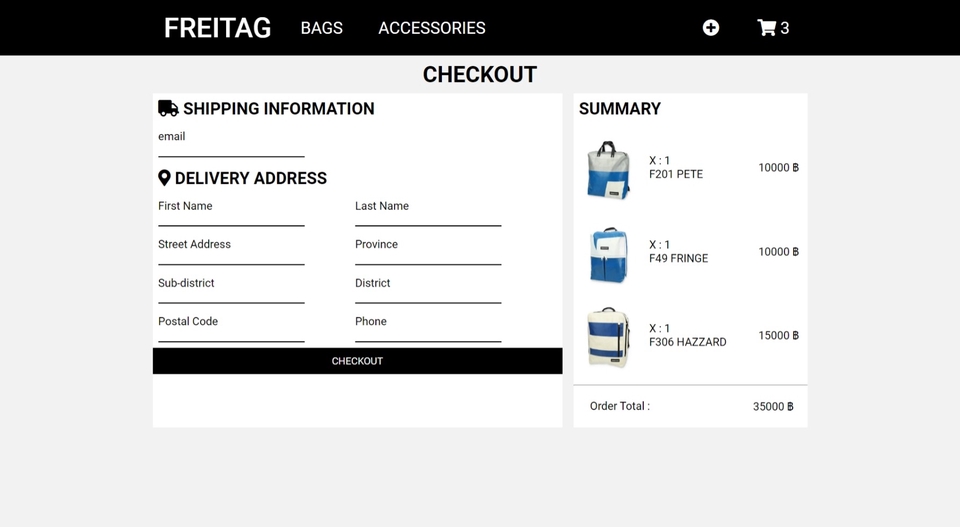Focus the Postal Code field
Screen dimensions: 960x527
pyautogui.click(x=231, y=335)
